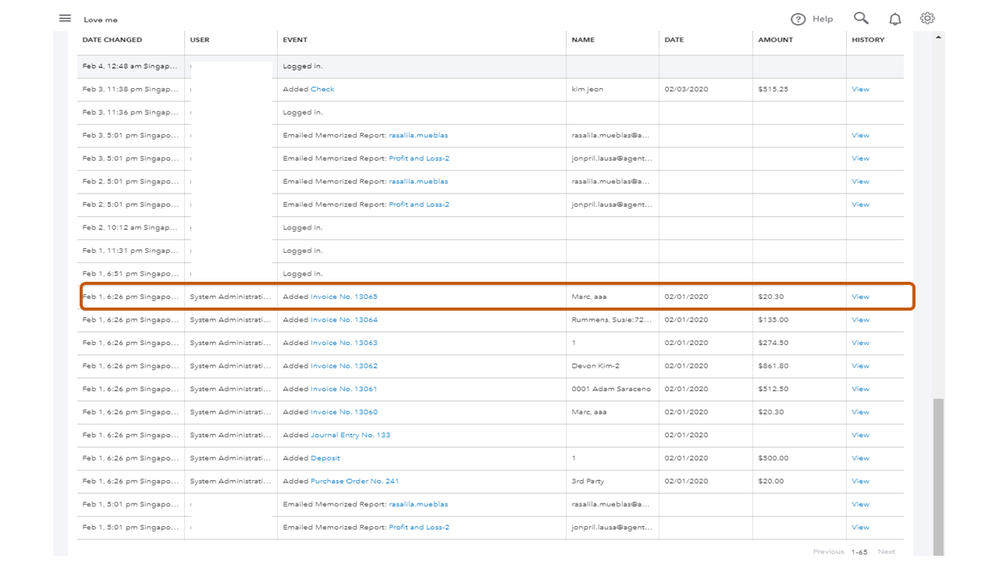Open search with the magnifier icon
999x562 pixels.
[x=861, y=18]
